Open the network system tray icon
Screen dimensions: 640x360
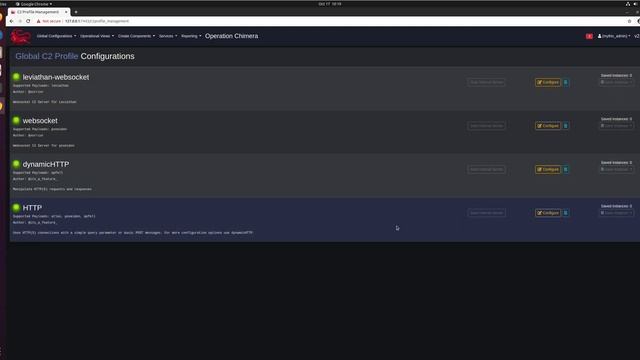point(628,4)
